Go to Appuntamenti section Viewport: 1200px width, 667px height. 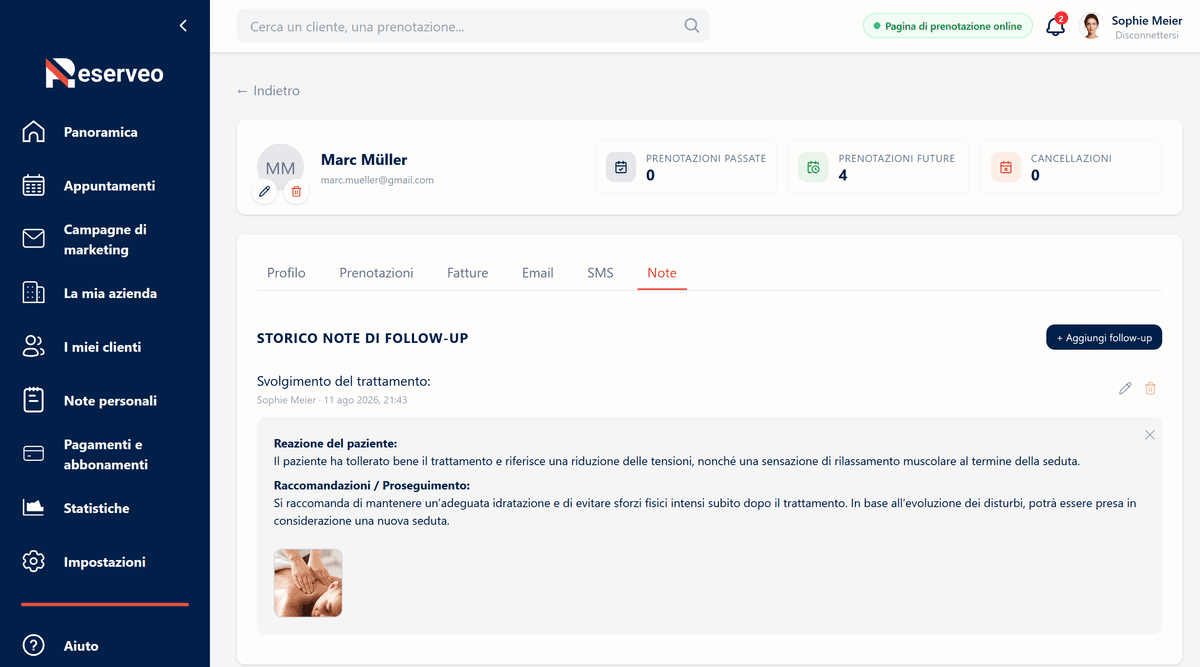coord(109,186)
